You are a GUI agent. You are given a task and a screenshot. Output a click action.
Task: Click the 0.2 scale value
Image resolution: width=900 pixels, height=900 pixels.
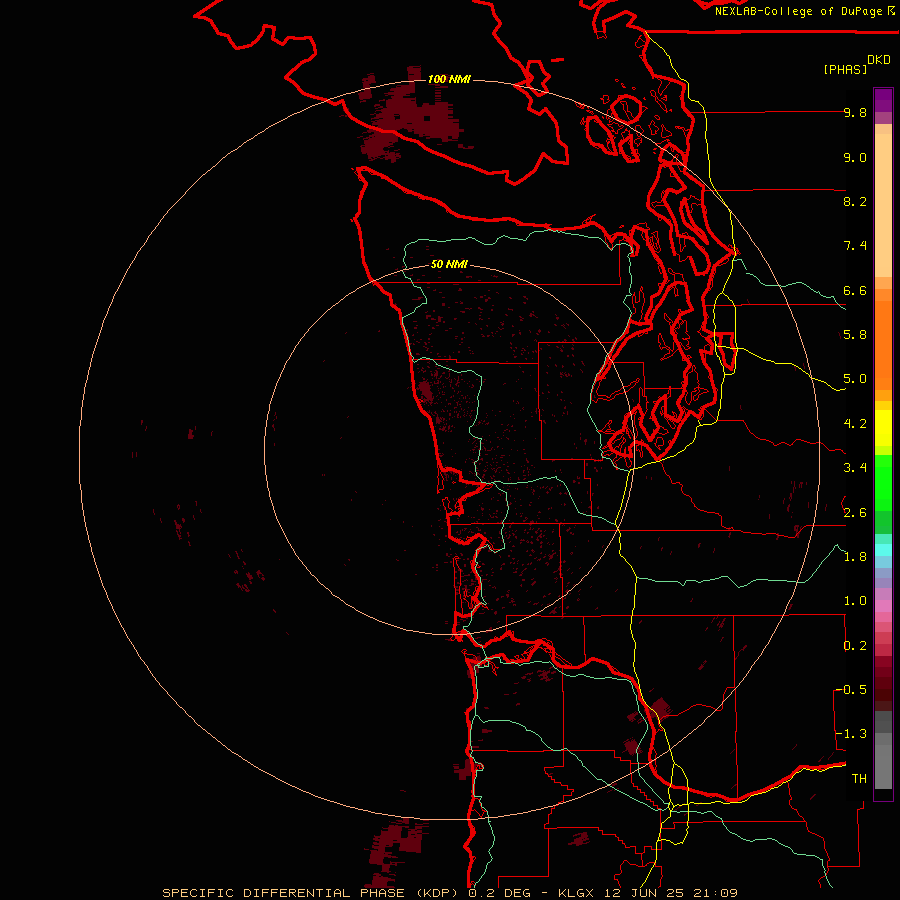(x=855, y=646)
